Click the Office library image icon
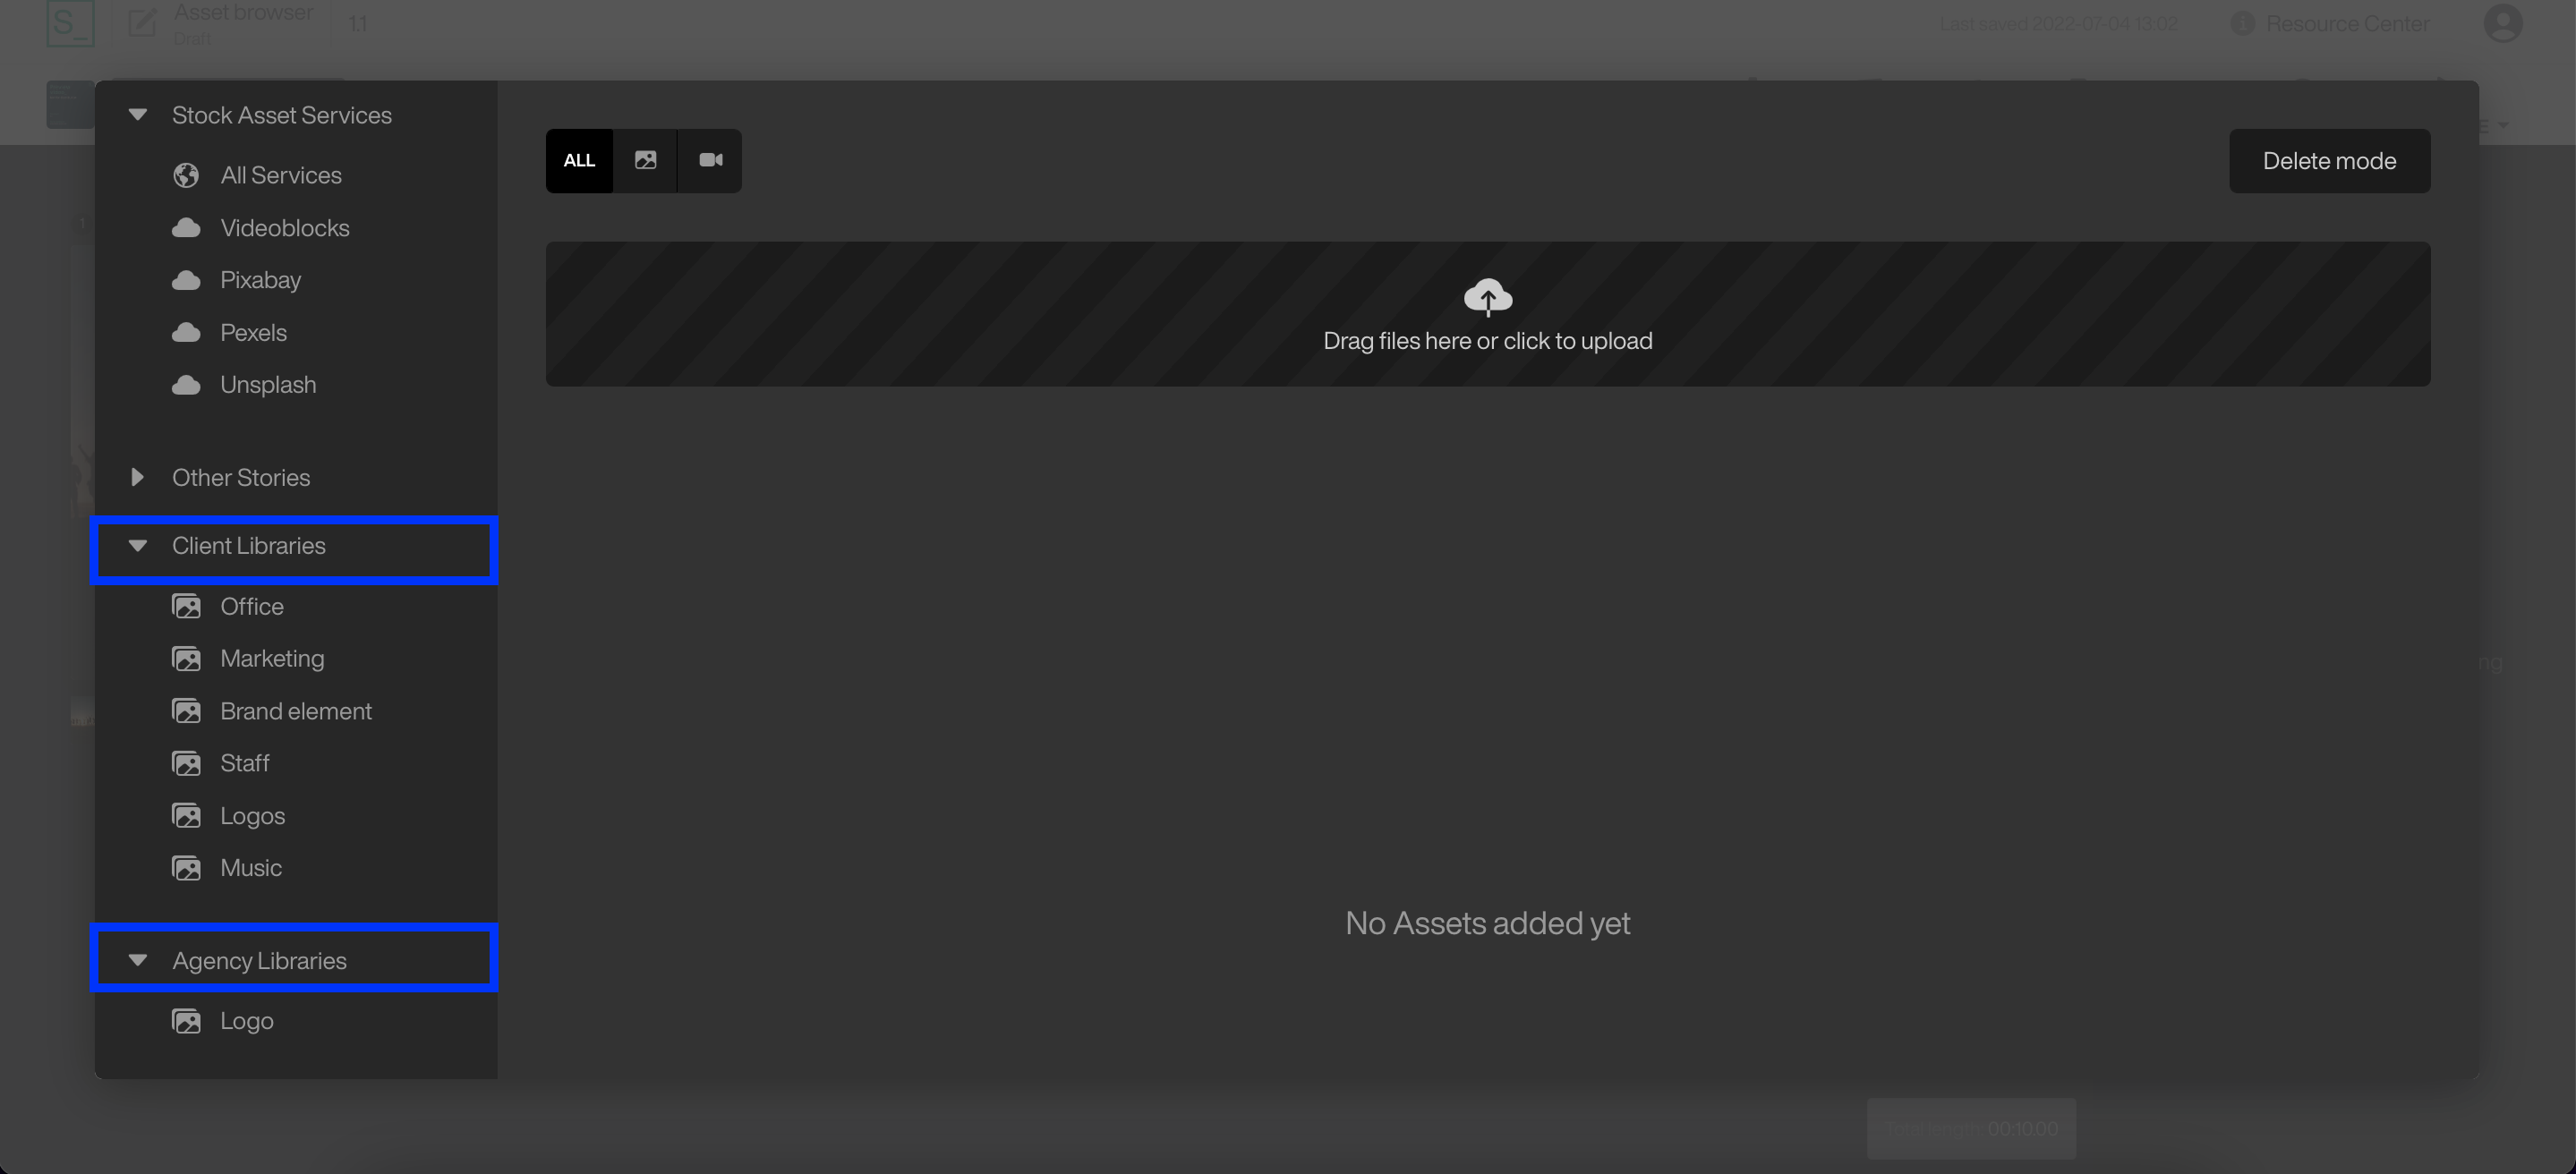 (189, 606)
